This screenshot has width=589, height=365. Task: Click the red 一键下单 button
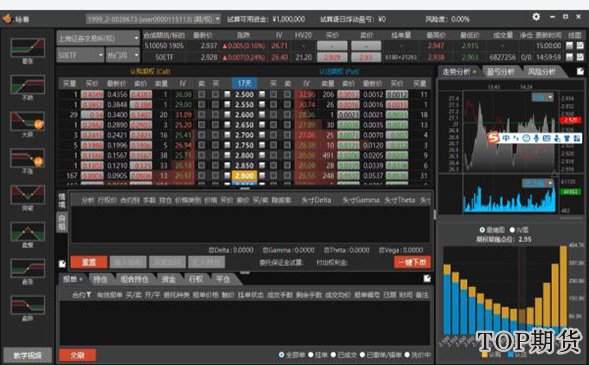click(x=412, y=262)
